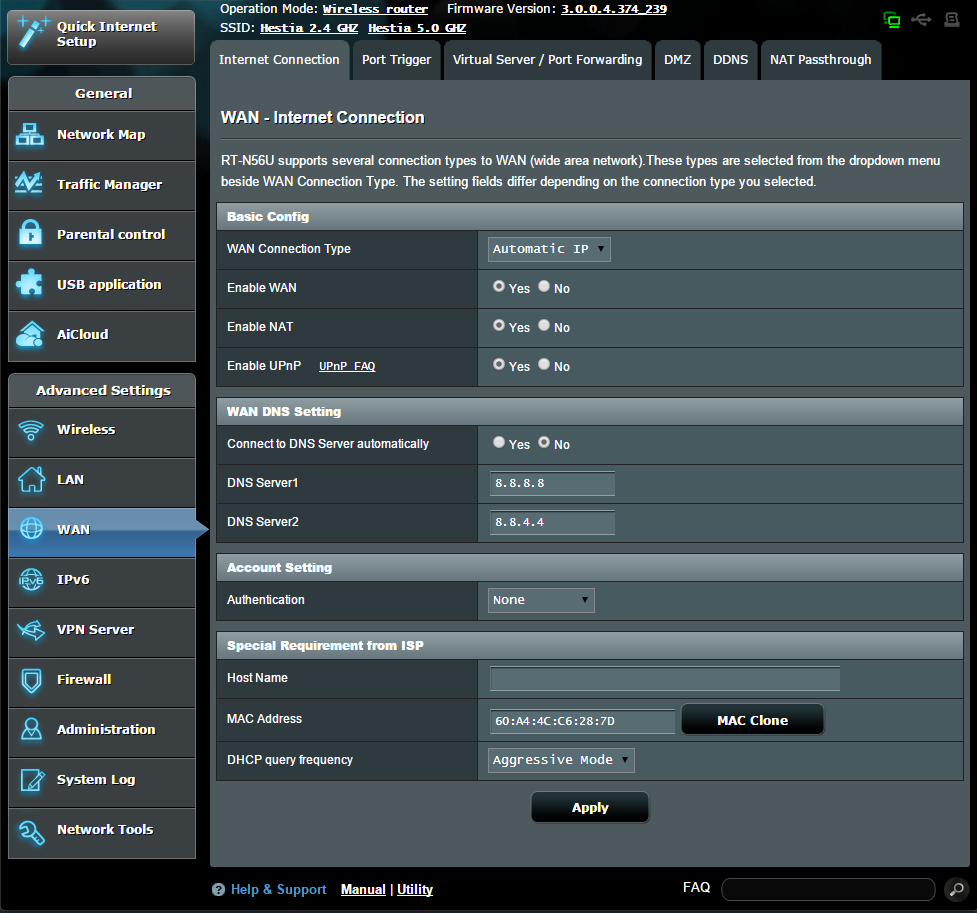977x913 pixels.
Task: Click the Quick Internet Setup wand icon
Action: (32, 33)
